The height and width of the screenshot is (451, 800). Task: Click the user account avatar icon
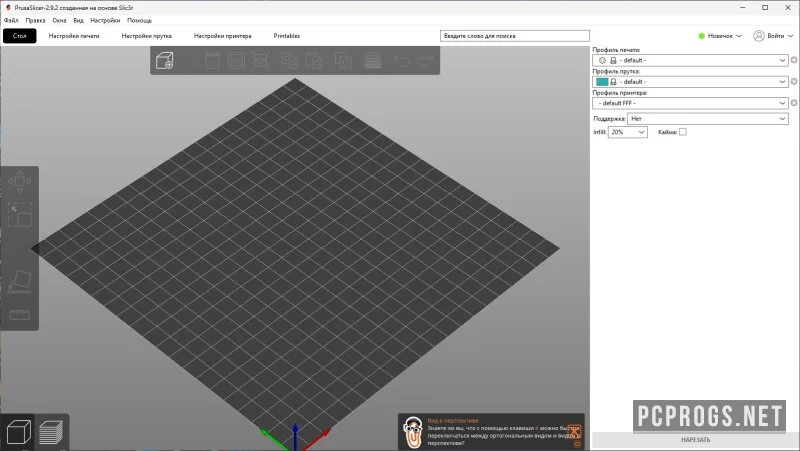coord(759,36)
